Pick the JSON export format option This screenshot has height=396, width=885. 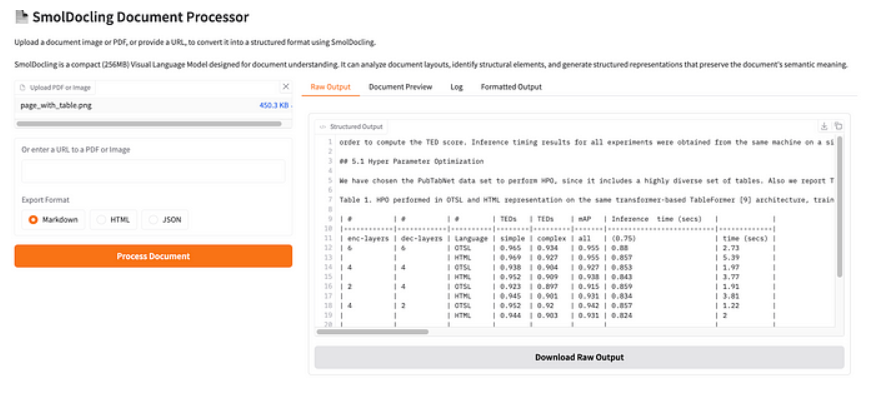165,220
